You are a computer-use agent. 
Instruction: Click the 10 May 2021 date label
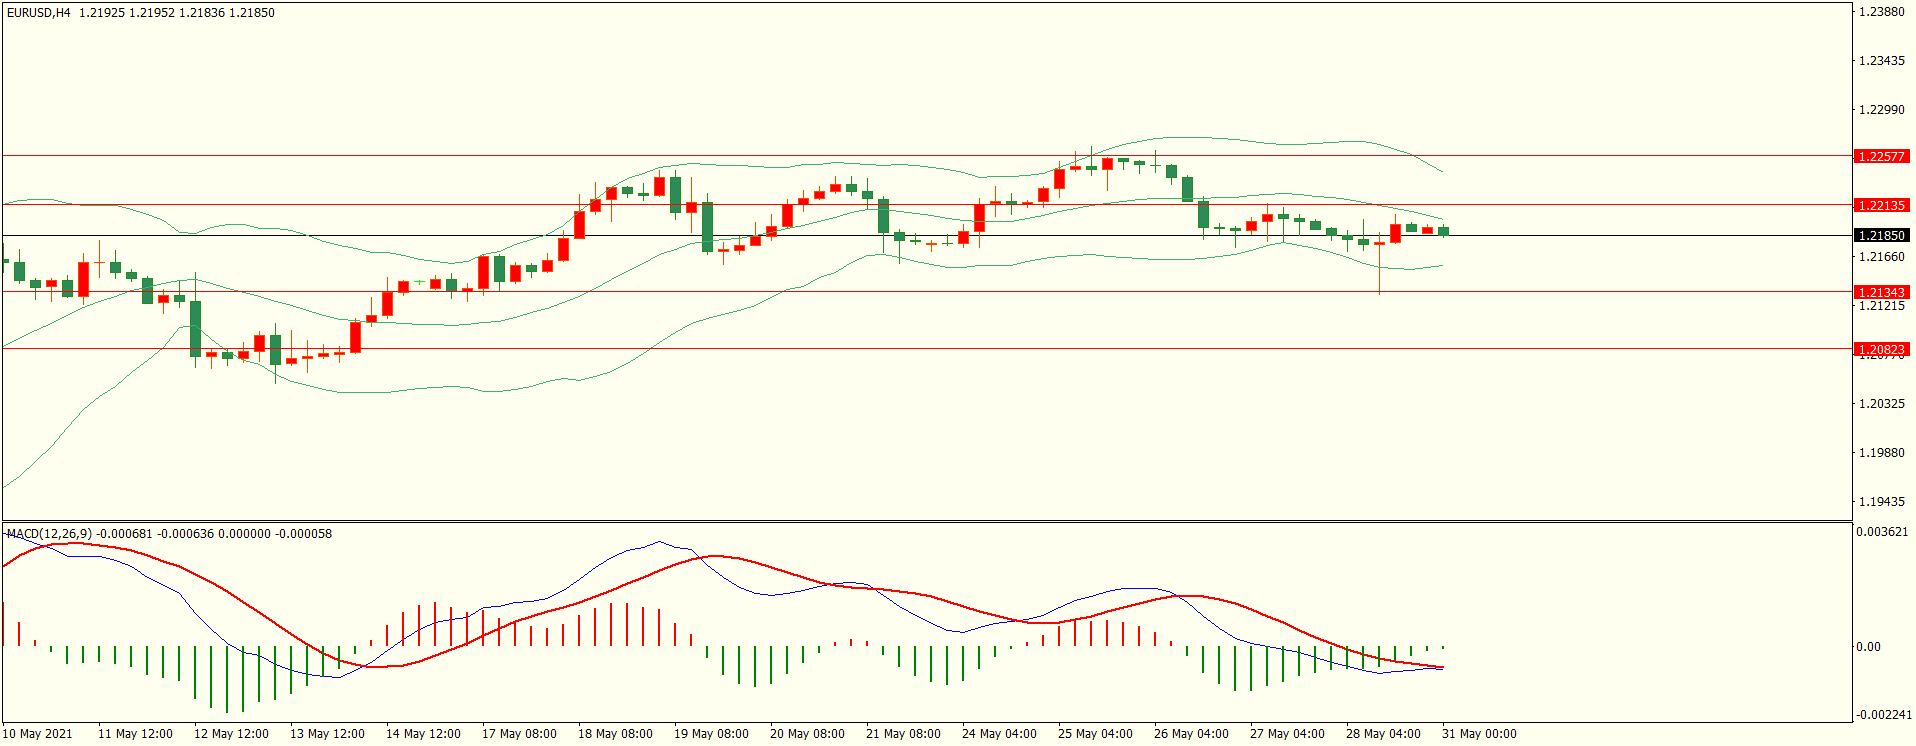38,733
